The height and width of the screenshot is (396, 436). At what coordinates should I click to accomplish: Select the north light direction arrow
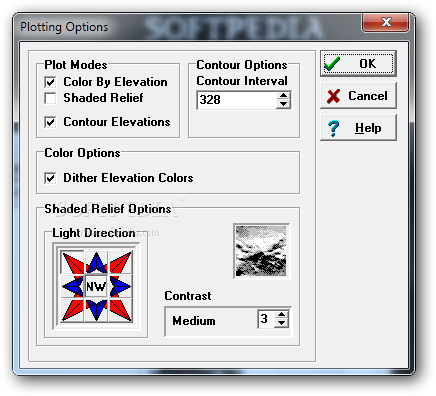(x=96, y=263)
